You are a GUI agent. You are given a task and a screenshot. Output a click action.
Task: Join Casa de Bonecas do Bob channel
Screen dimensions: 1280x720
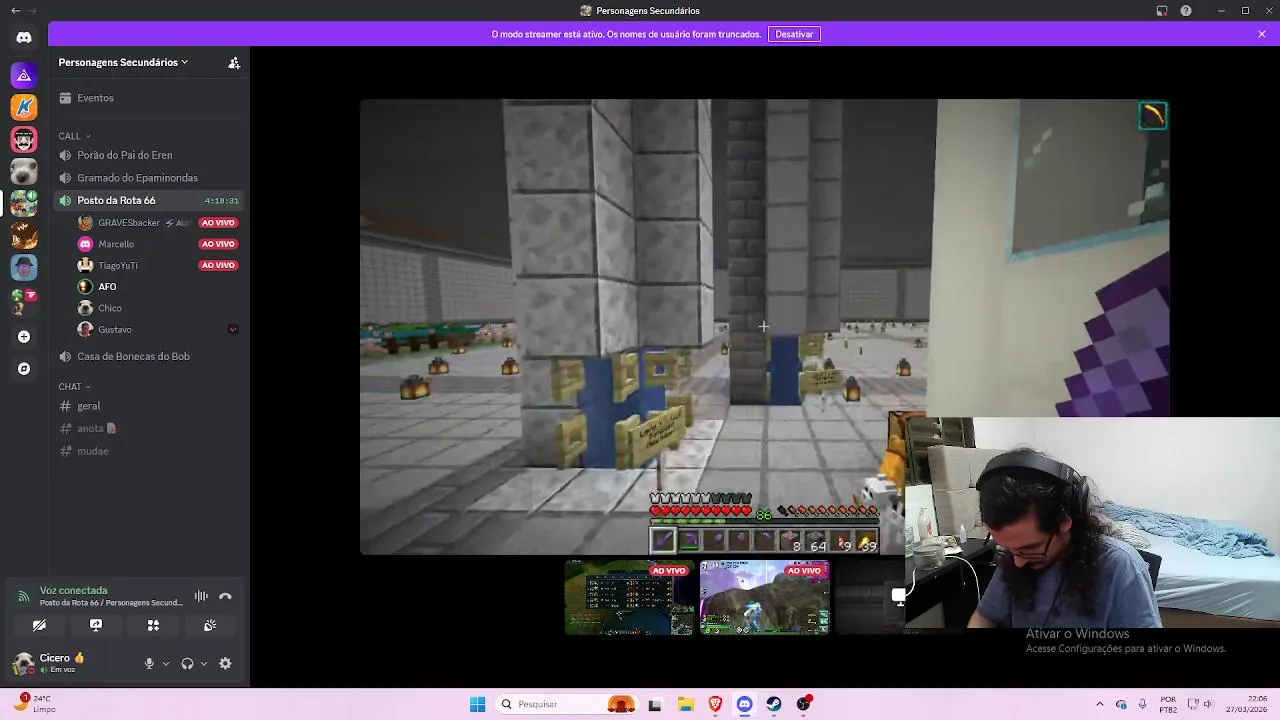pos(149,356)
